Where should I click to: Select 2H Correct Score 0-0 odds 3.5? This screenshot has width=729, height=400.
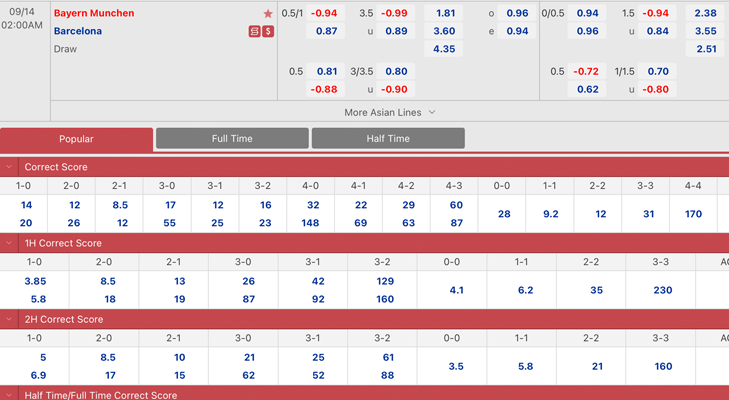pyautogui.click(x=456, y=367)
